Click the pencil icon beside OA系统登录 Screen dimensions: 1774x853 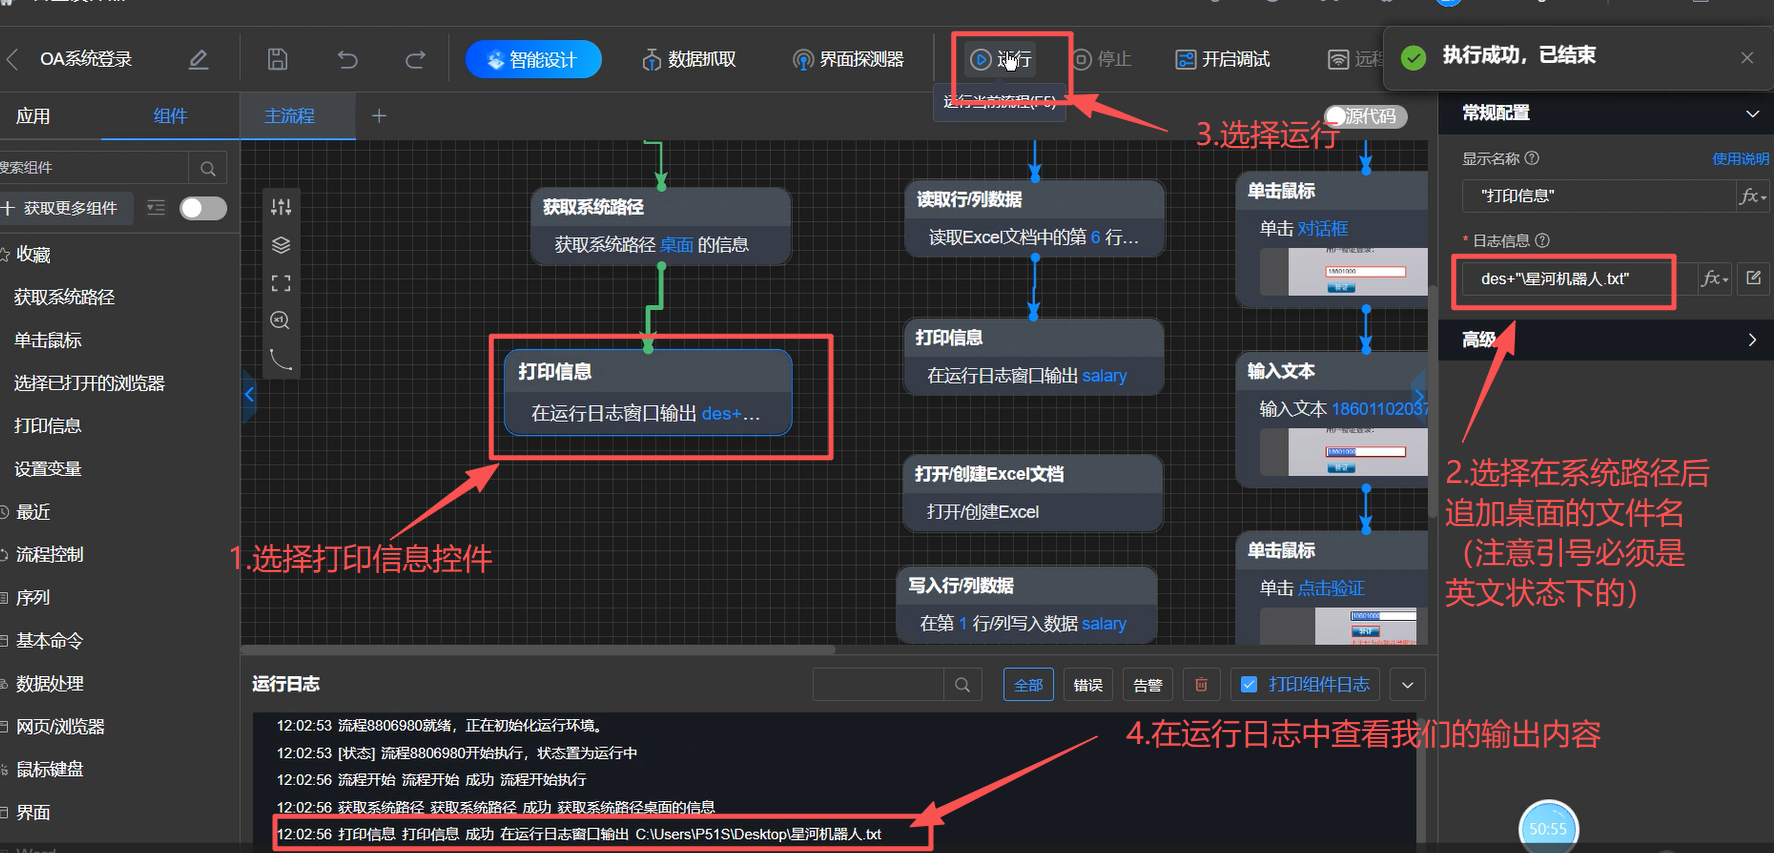[198, 60]
